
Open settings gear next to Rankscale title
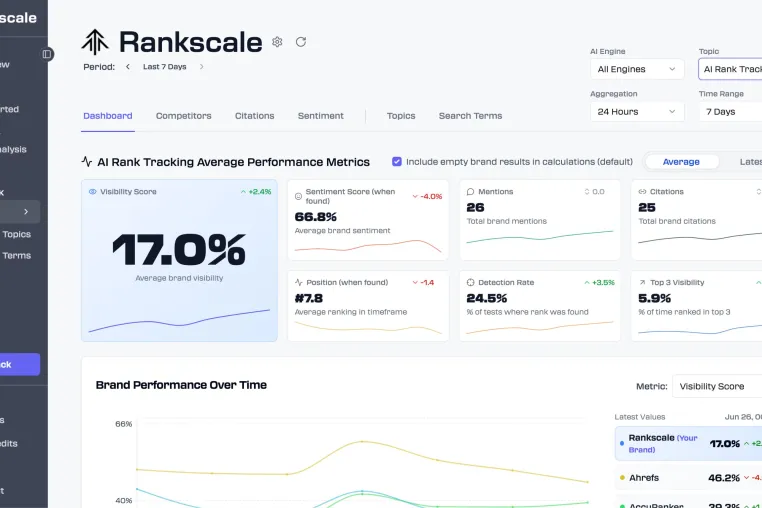(x=277, y=42)
